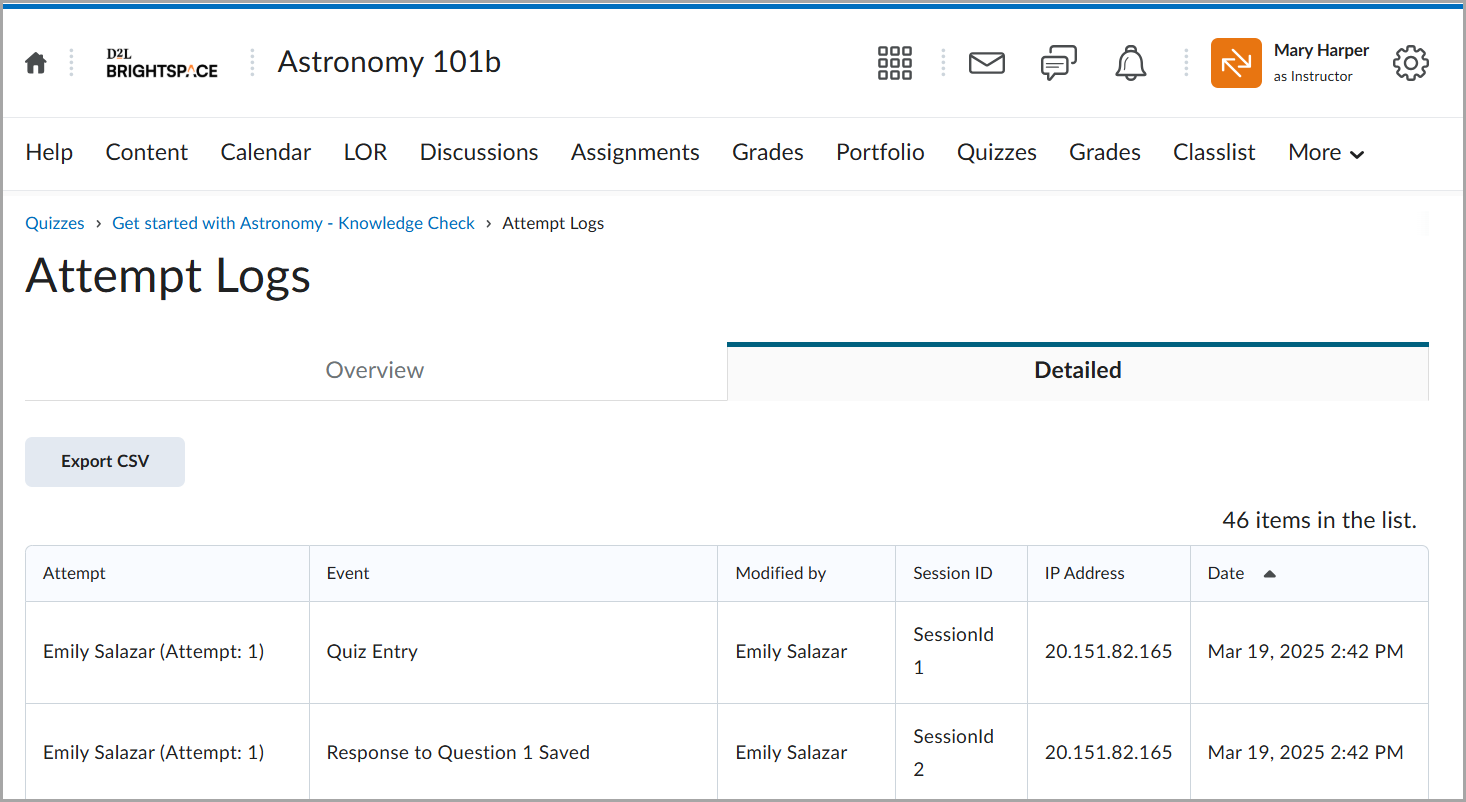Expand the More navigation dropdown
The image size is (1466, 802).
tap(1326, 153)
